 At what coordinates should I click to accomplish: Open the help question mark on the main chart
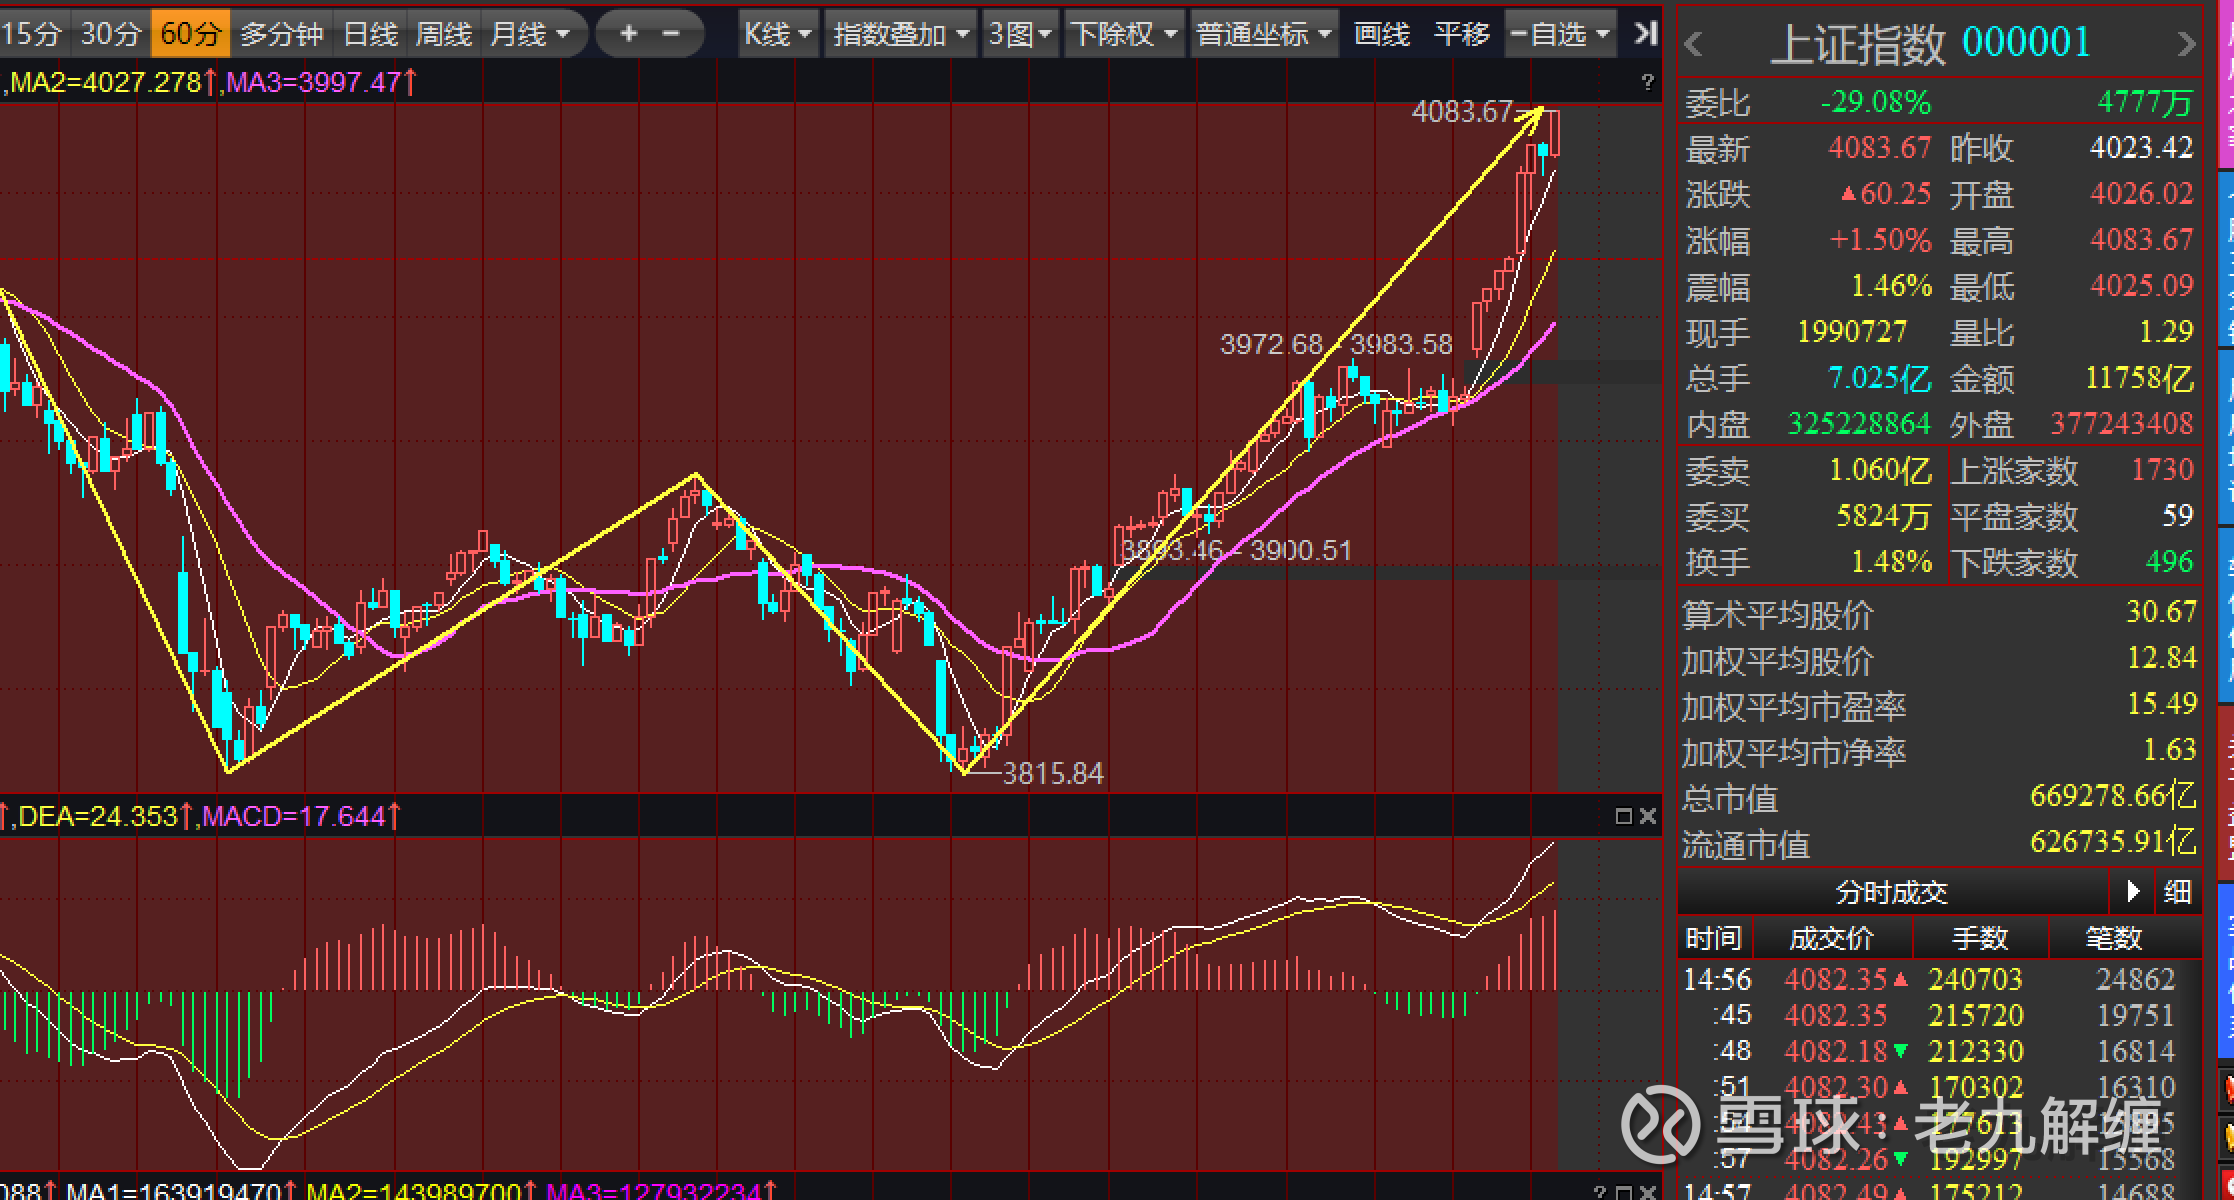tap(1647, 82)
